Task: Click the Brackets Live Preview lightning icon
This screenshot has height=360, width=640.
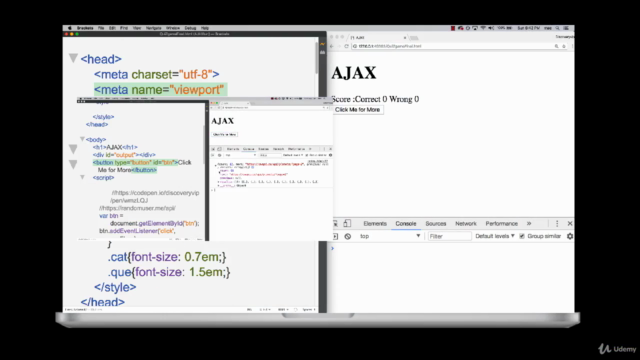Action: [x=322, y=44]
